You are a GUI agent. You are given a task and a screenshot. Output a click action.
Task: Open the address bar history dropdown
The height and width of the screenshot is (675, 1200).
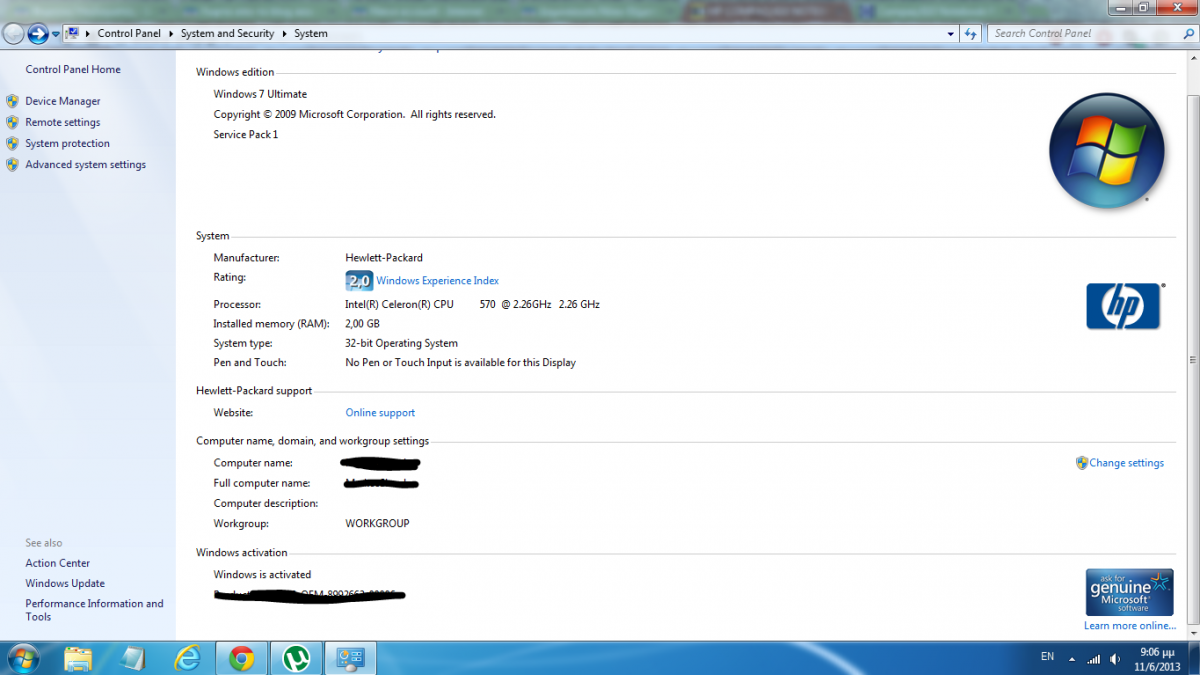pos(951,33)
